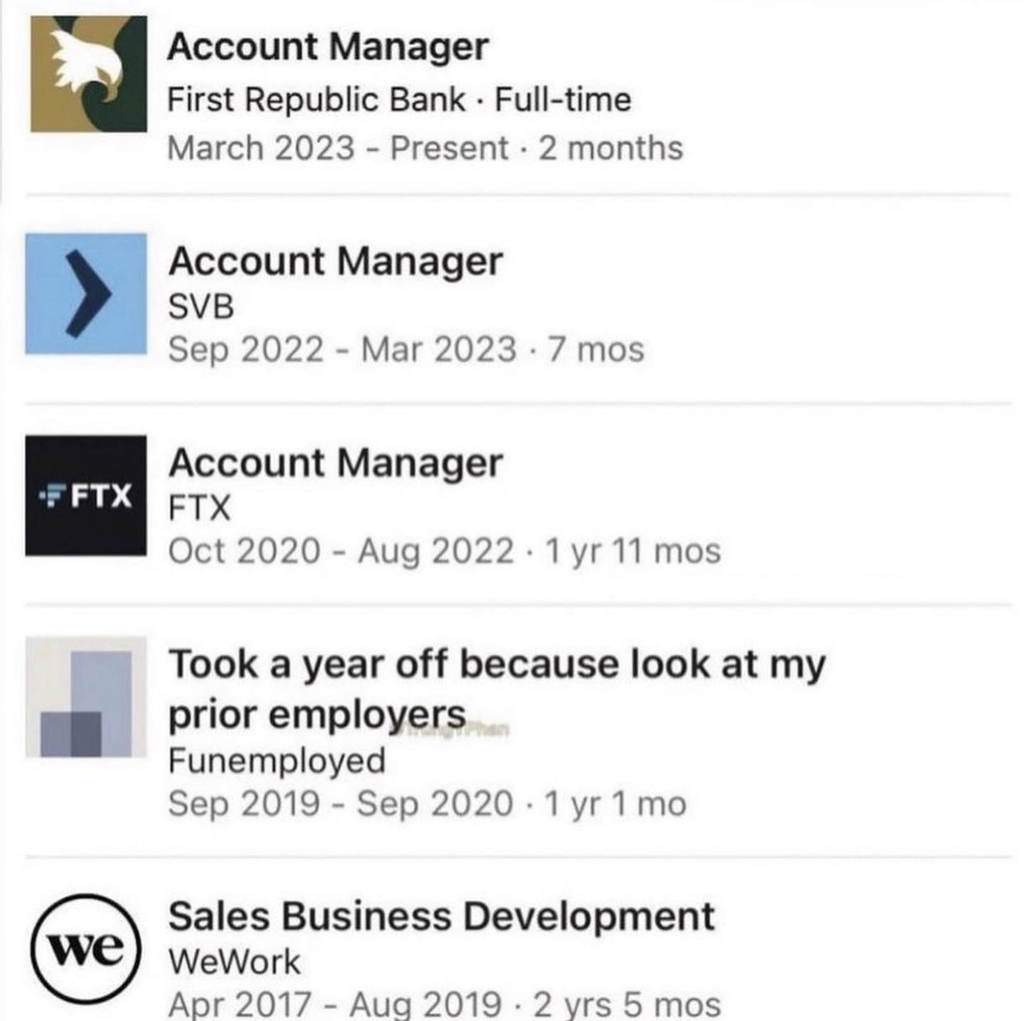Click the Funemployed placeholder company logo
This screenshot has width=1024, height=1021.
coord(86,697)
